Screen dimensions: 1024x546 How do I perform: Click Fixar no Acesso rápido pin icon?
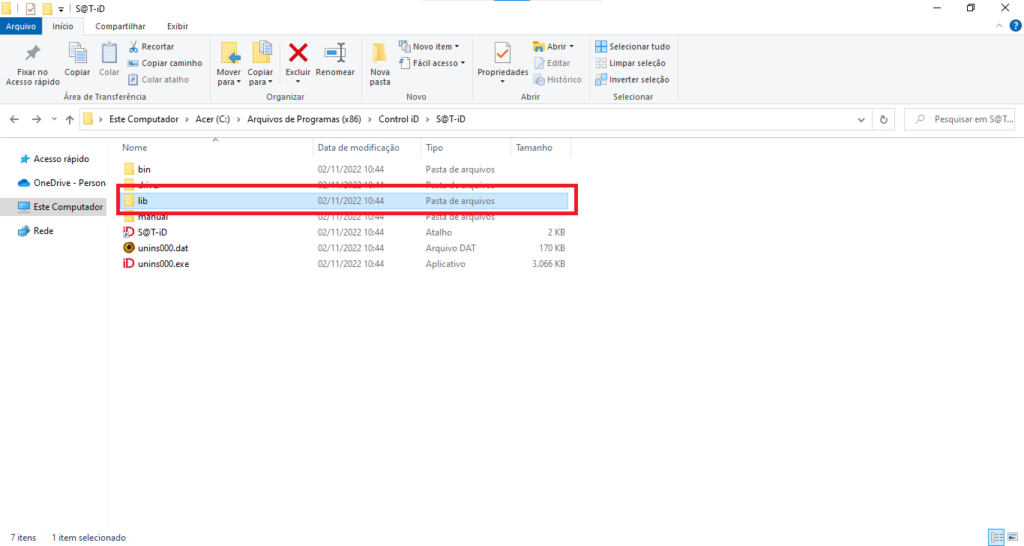click(32, 53)
